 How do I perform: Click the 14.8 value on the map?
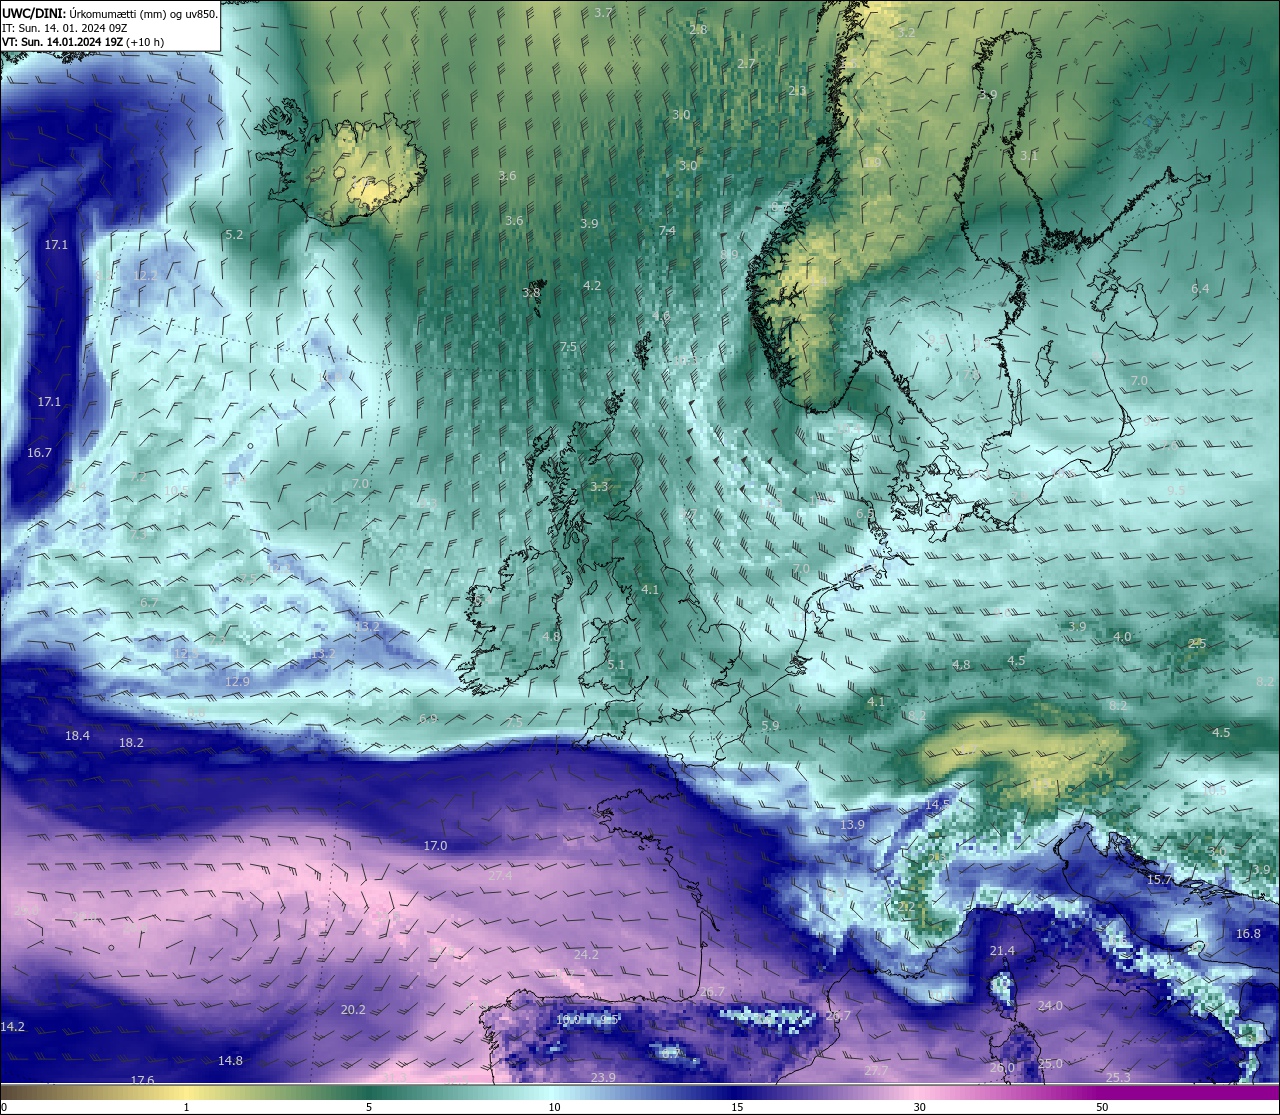[230, 1061]
